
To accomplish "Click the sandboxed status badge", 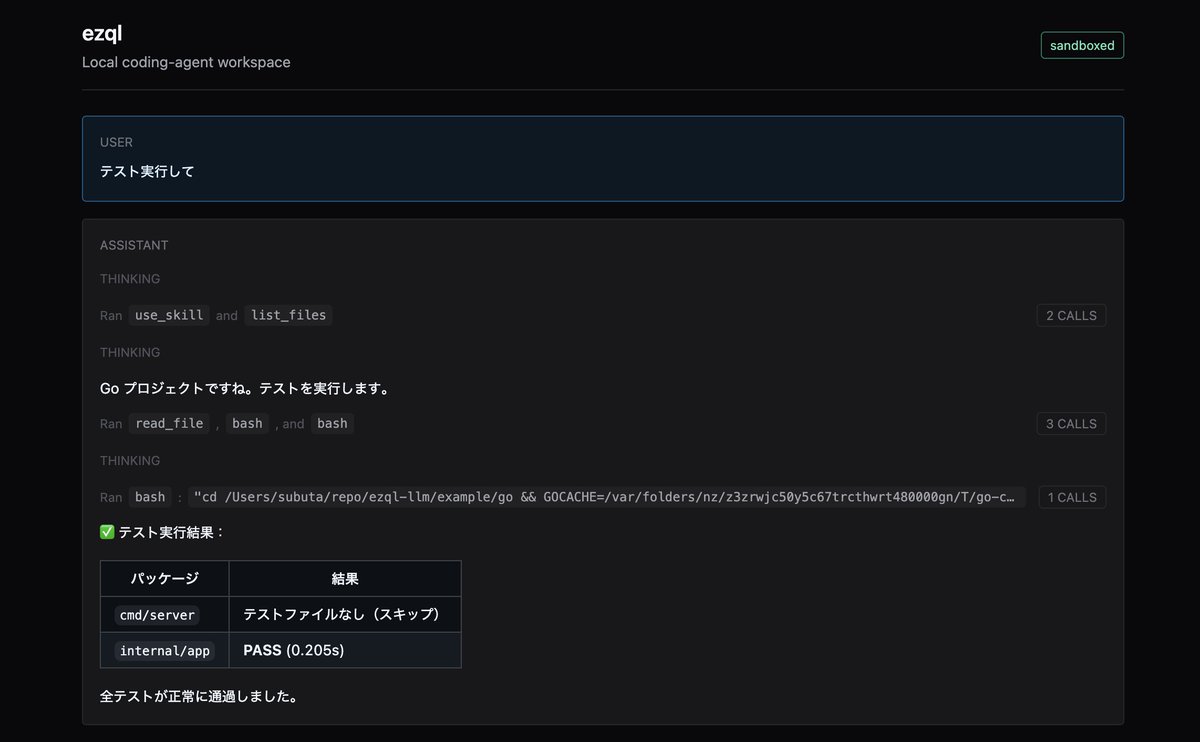I will coord(1082,45).
